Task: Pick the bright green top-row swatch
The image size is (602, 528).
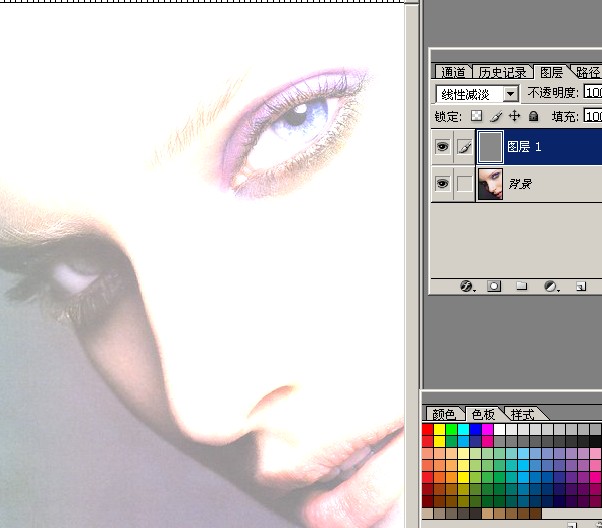Action: [x=452, y=429]
